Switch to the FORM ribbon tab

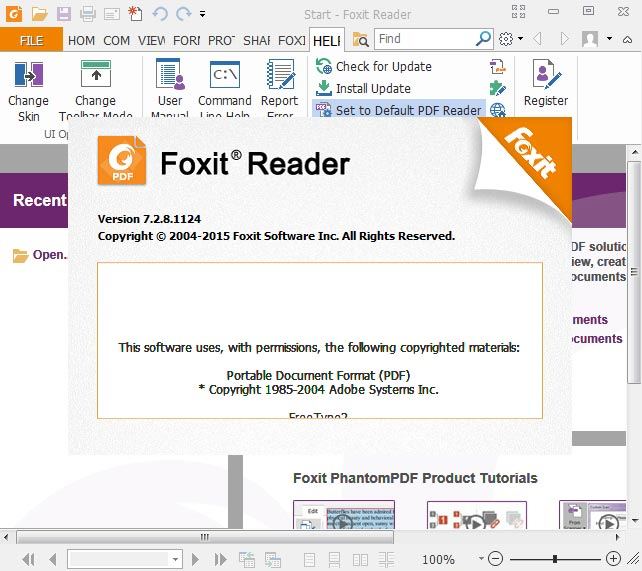coord(187,41)
